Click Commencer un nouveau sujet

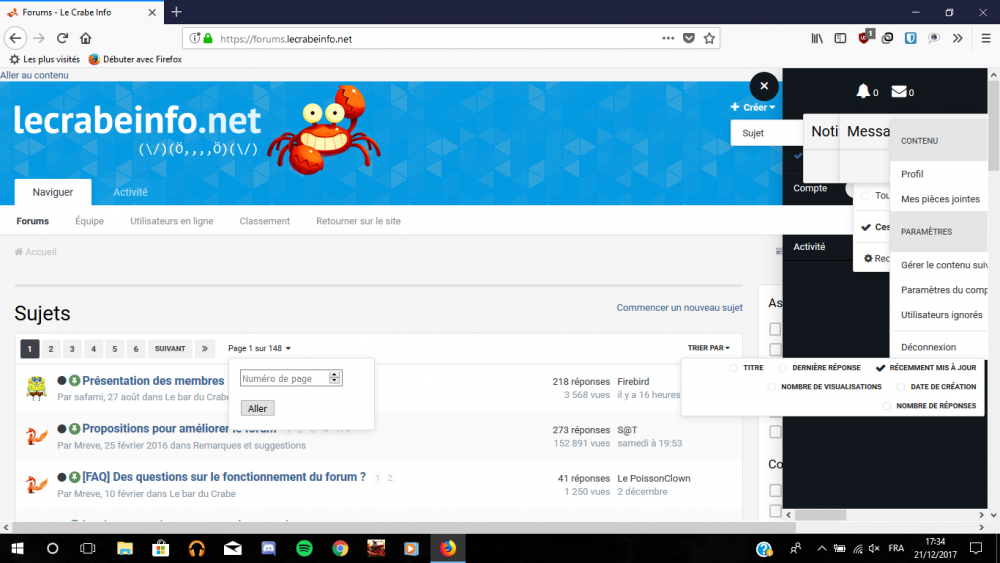click(679, 308)
